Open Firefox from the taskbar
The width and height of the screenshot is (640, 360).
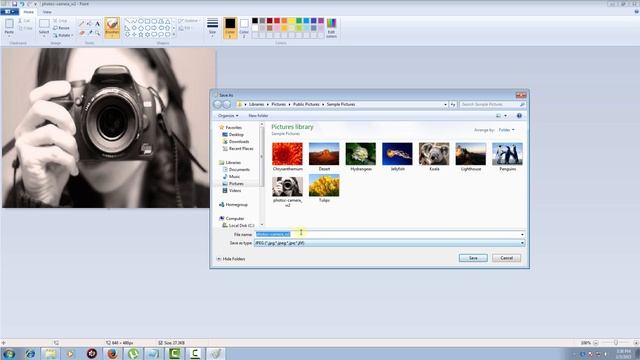point(113,354)
